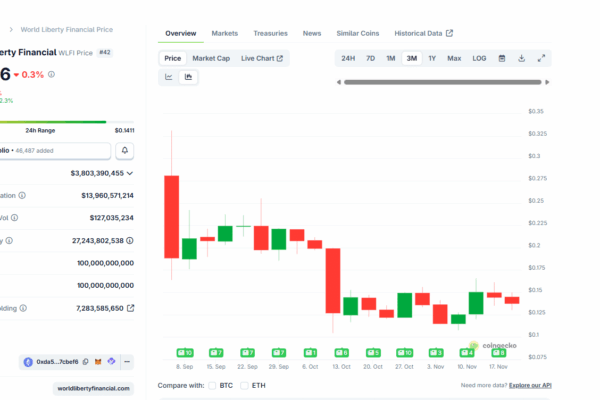This screenshot has height=400, width=600.
Task: Select the Market Cap chart option
Action: point(210,58)
